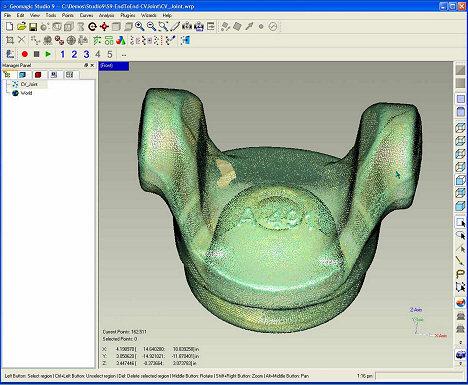Toggle the lasso selection tool on right sidebar
The image size is (468, 385).
pyautogui.click(x=460, y=274)
